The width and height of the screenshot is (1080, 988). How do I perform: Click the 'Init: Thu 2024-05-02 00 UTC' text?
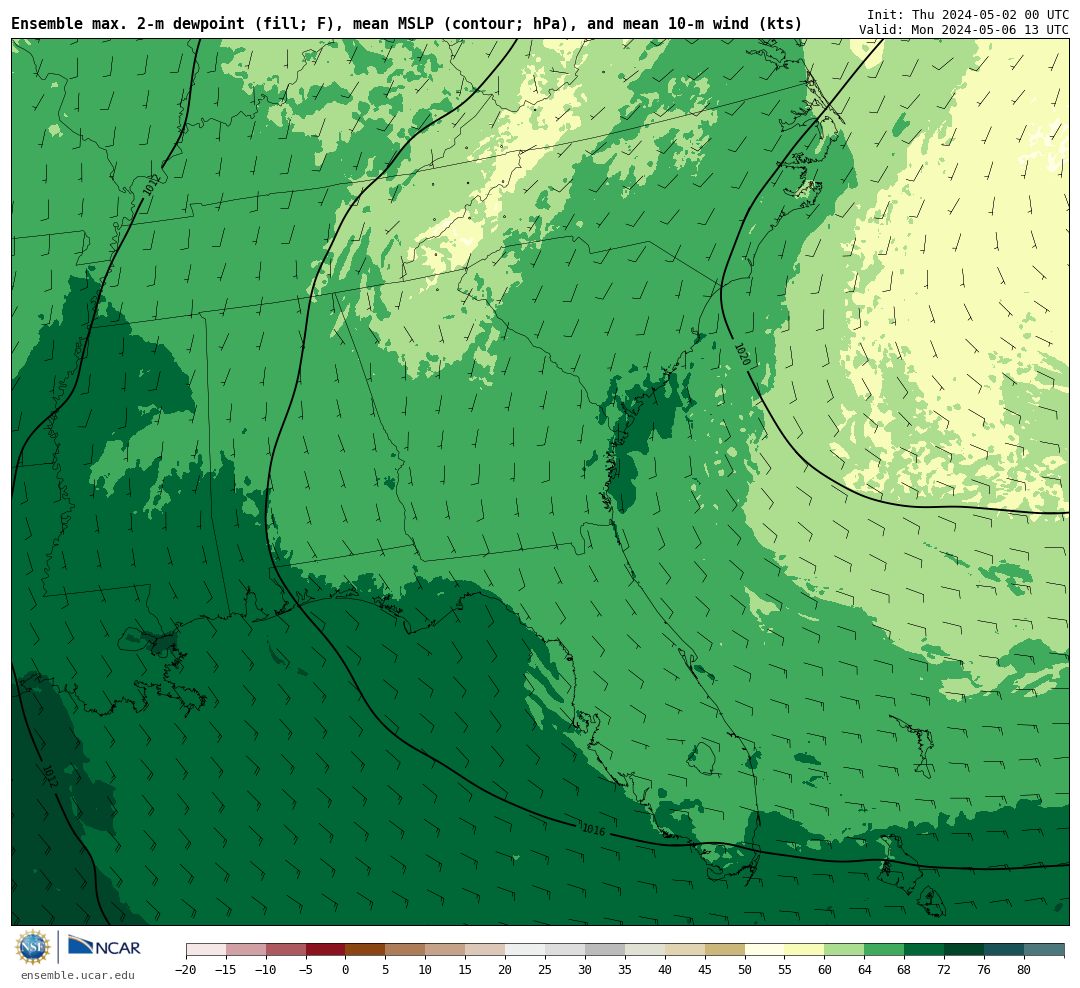pyautogui.click(x=968, y=14)
